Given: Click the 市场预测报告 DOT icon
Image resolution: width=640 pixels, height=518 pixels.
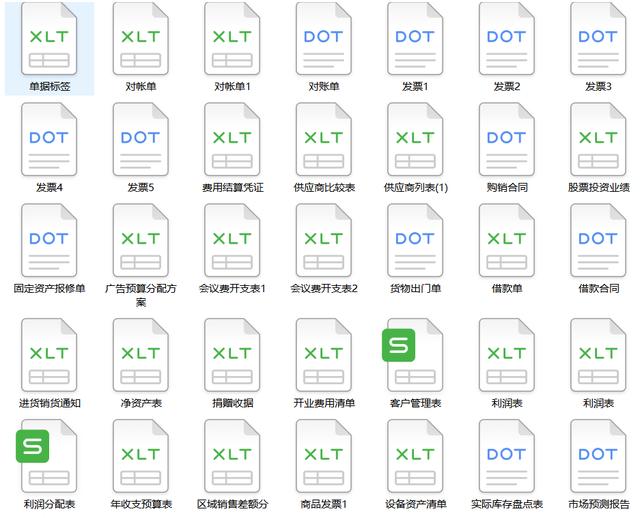Looking at the screenshot, I should point(598,456).
